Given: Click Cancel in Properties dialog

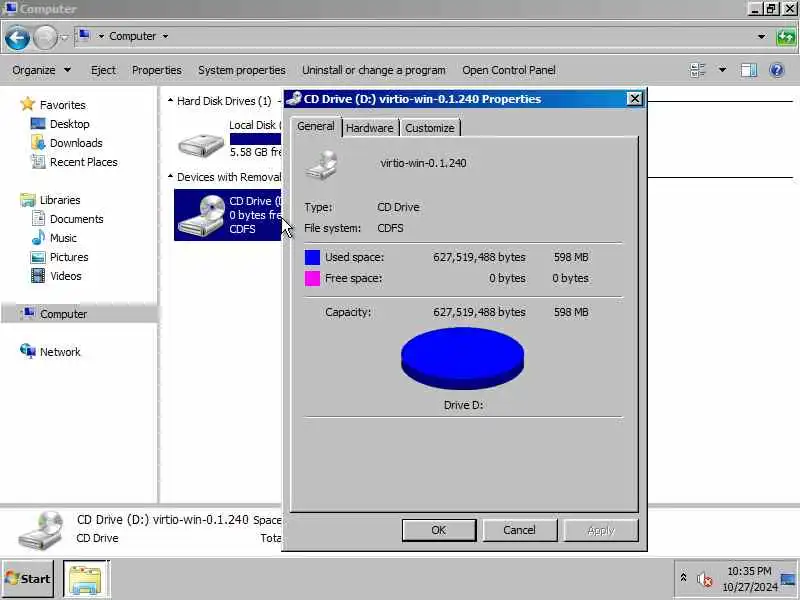Looking at the screenshot, I should [x=519, y=530].
